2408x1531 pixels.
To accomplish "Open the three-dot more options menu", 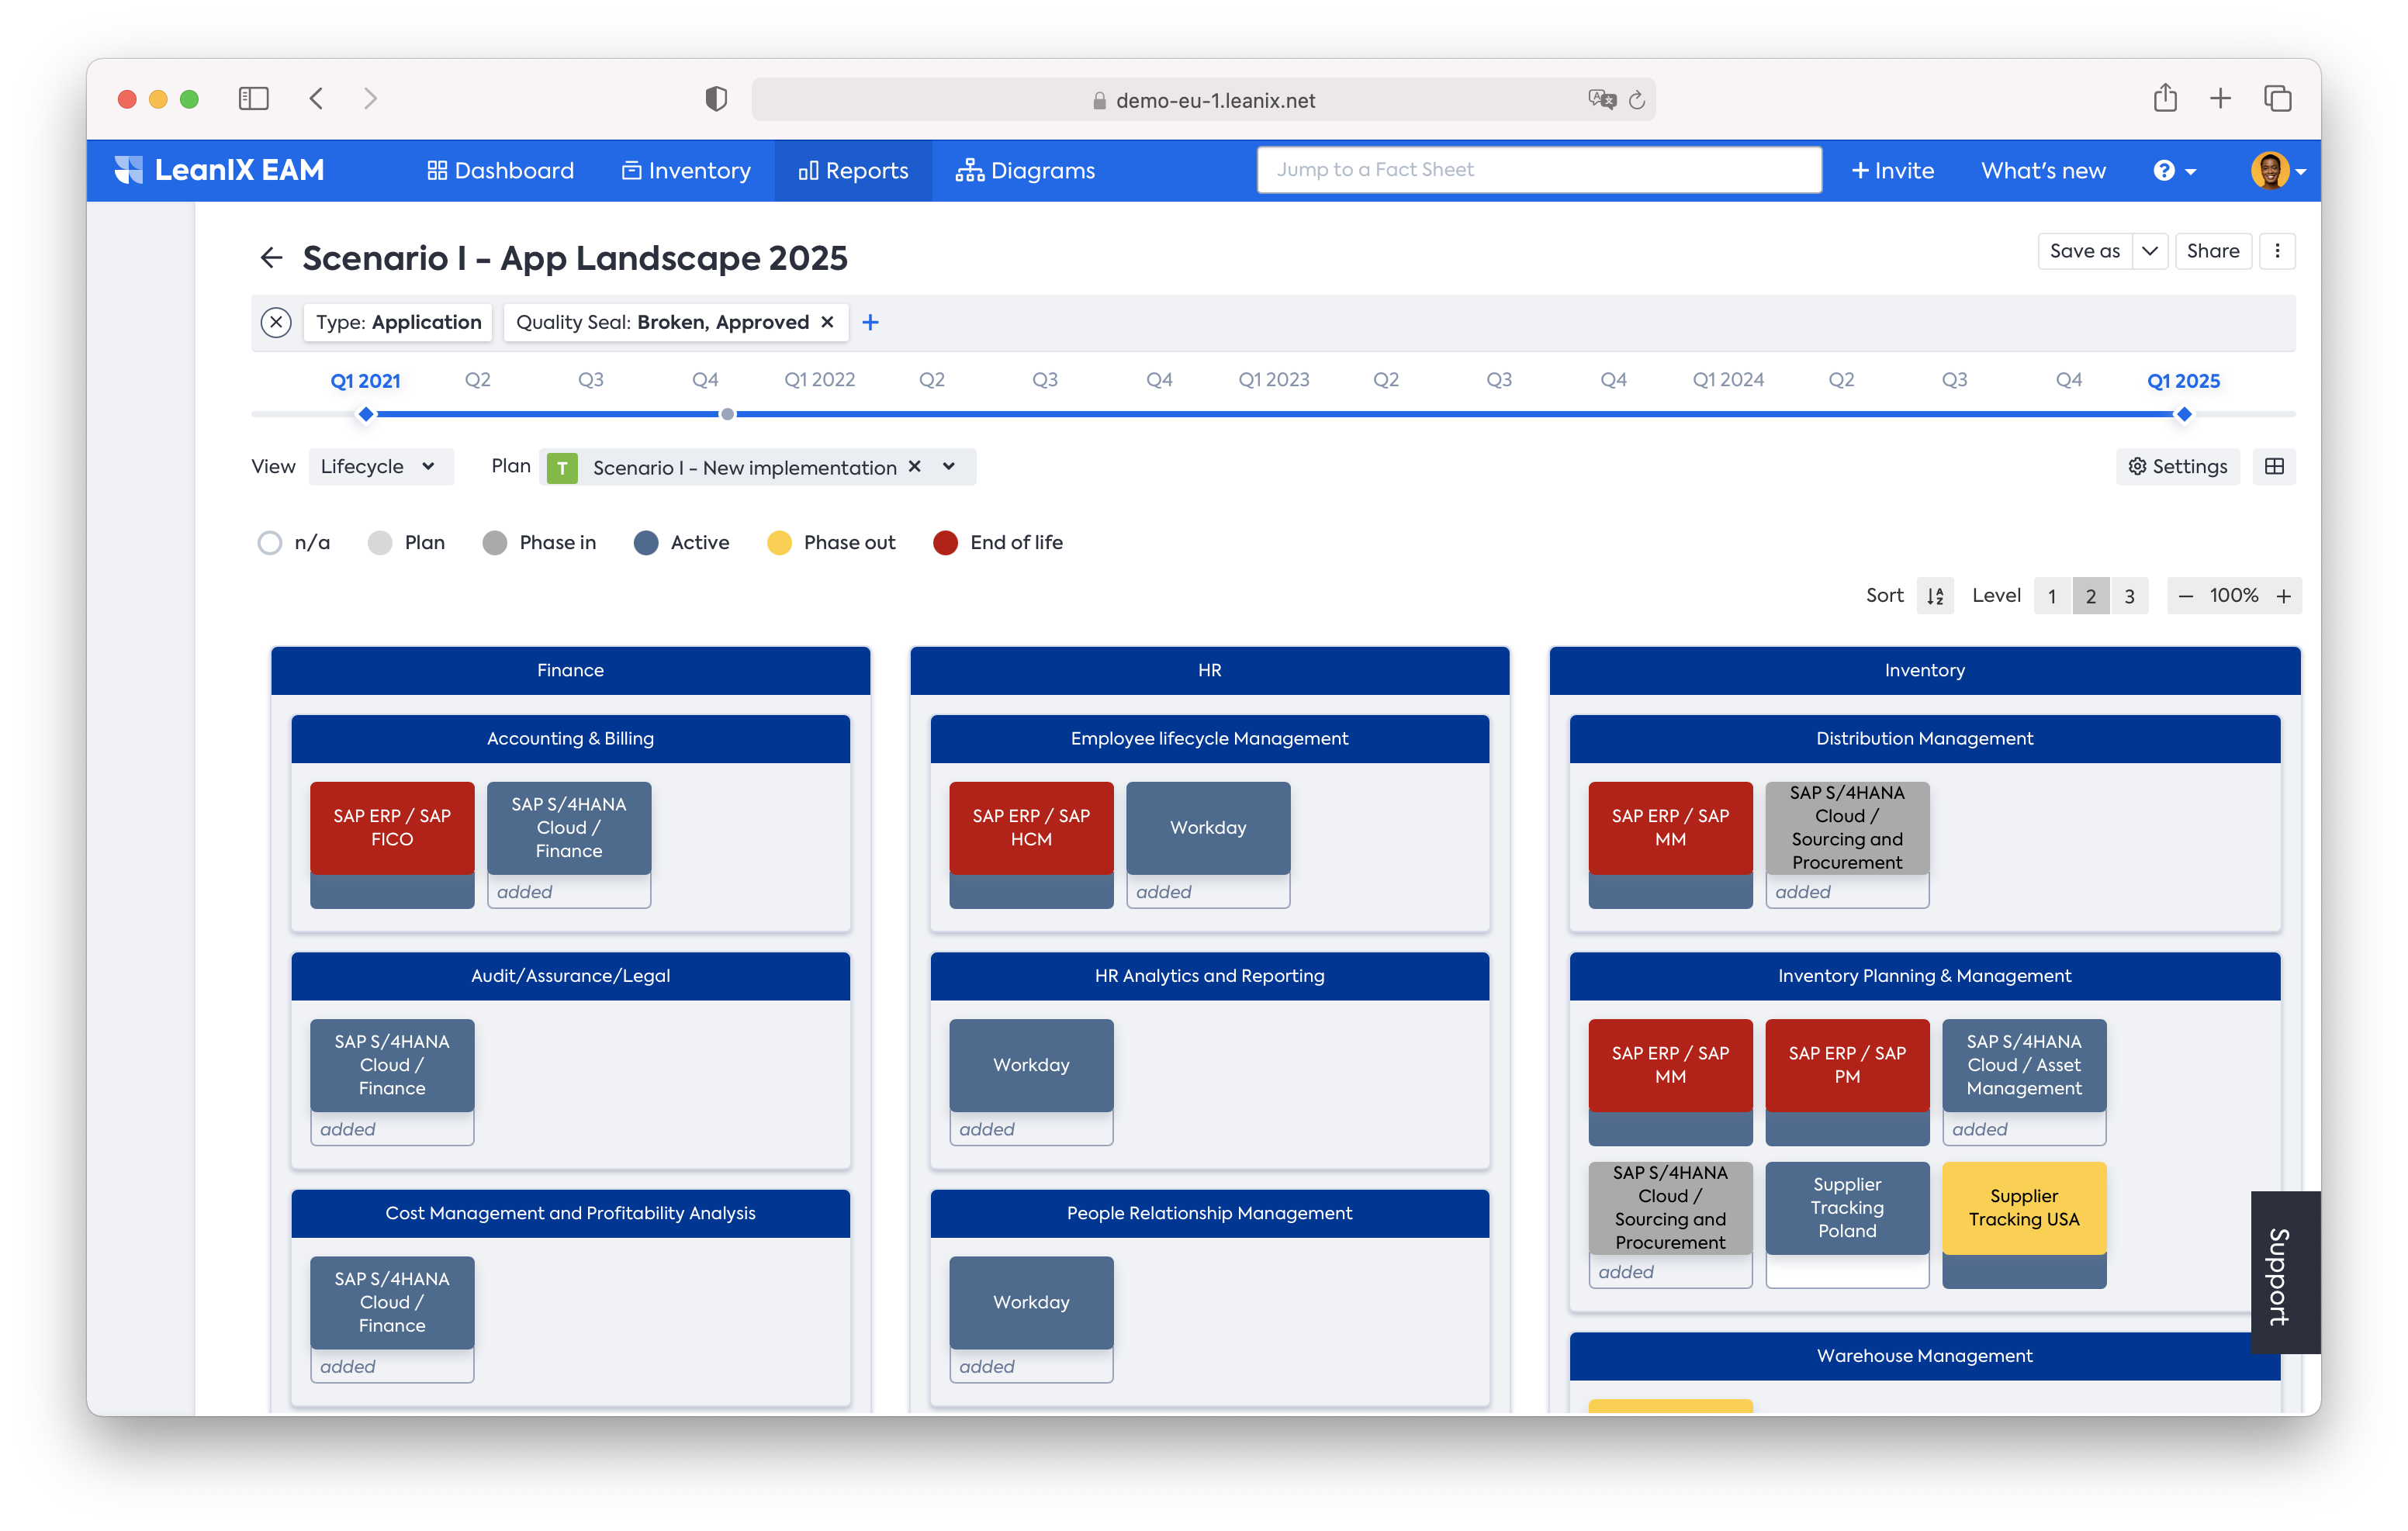I will coord(2277,251).
